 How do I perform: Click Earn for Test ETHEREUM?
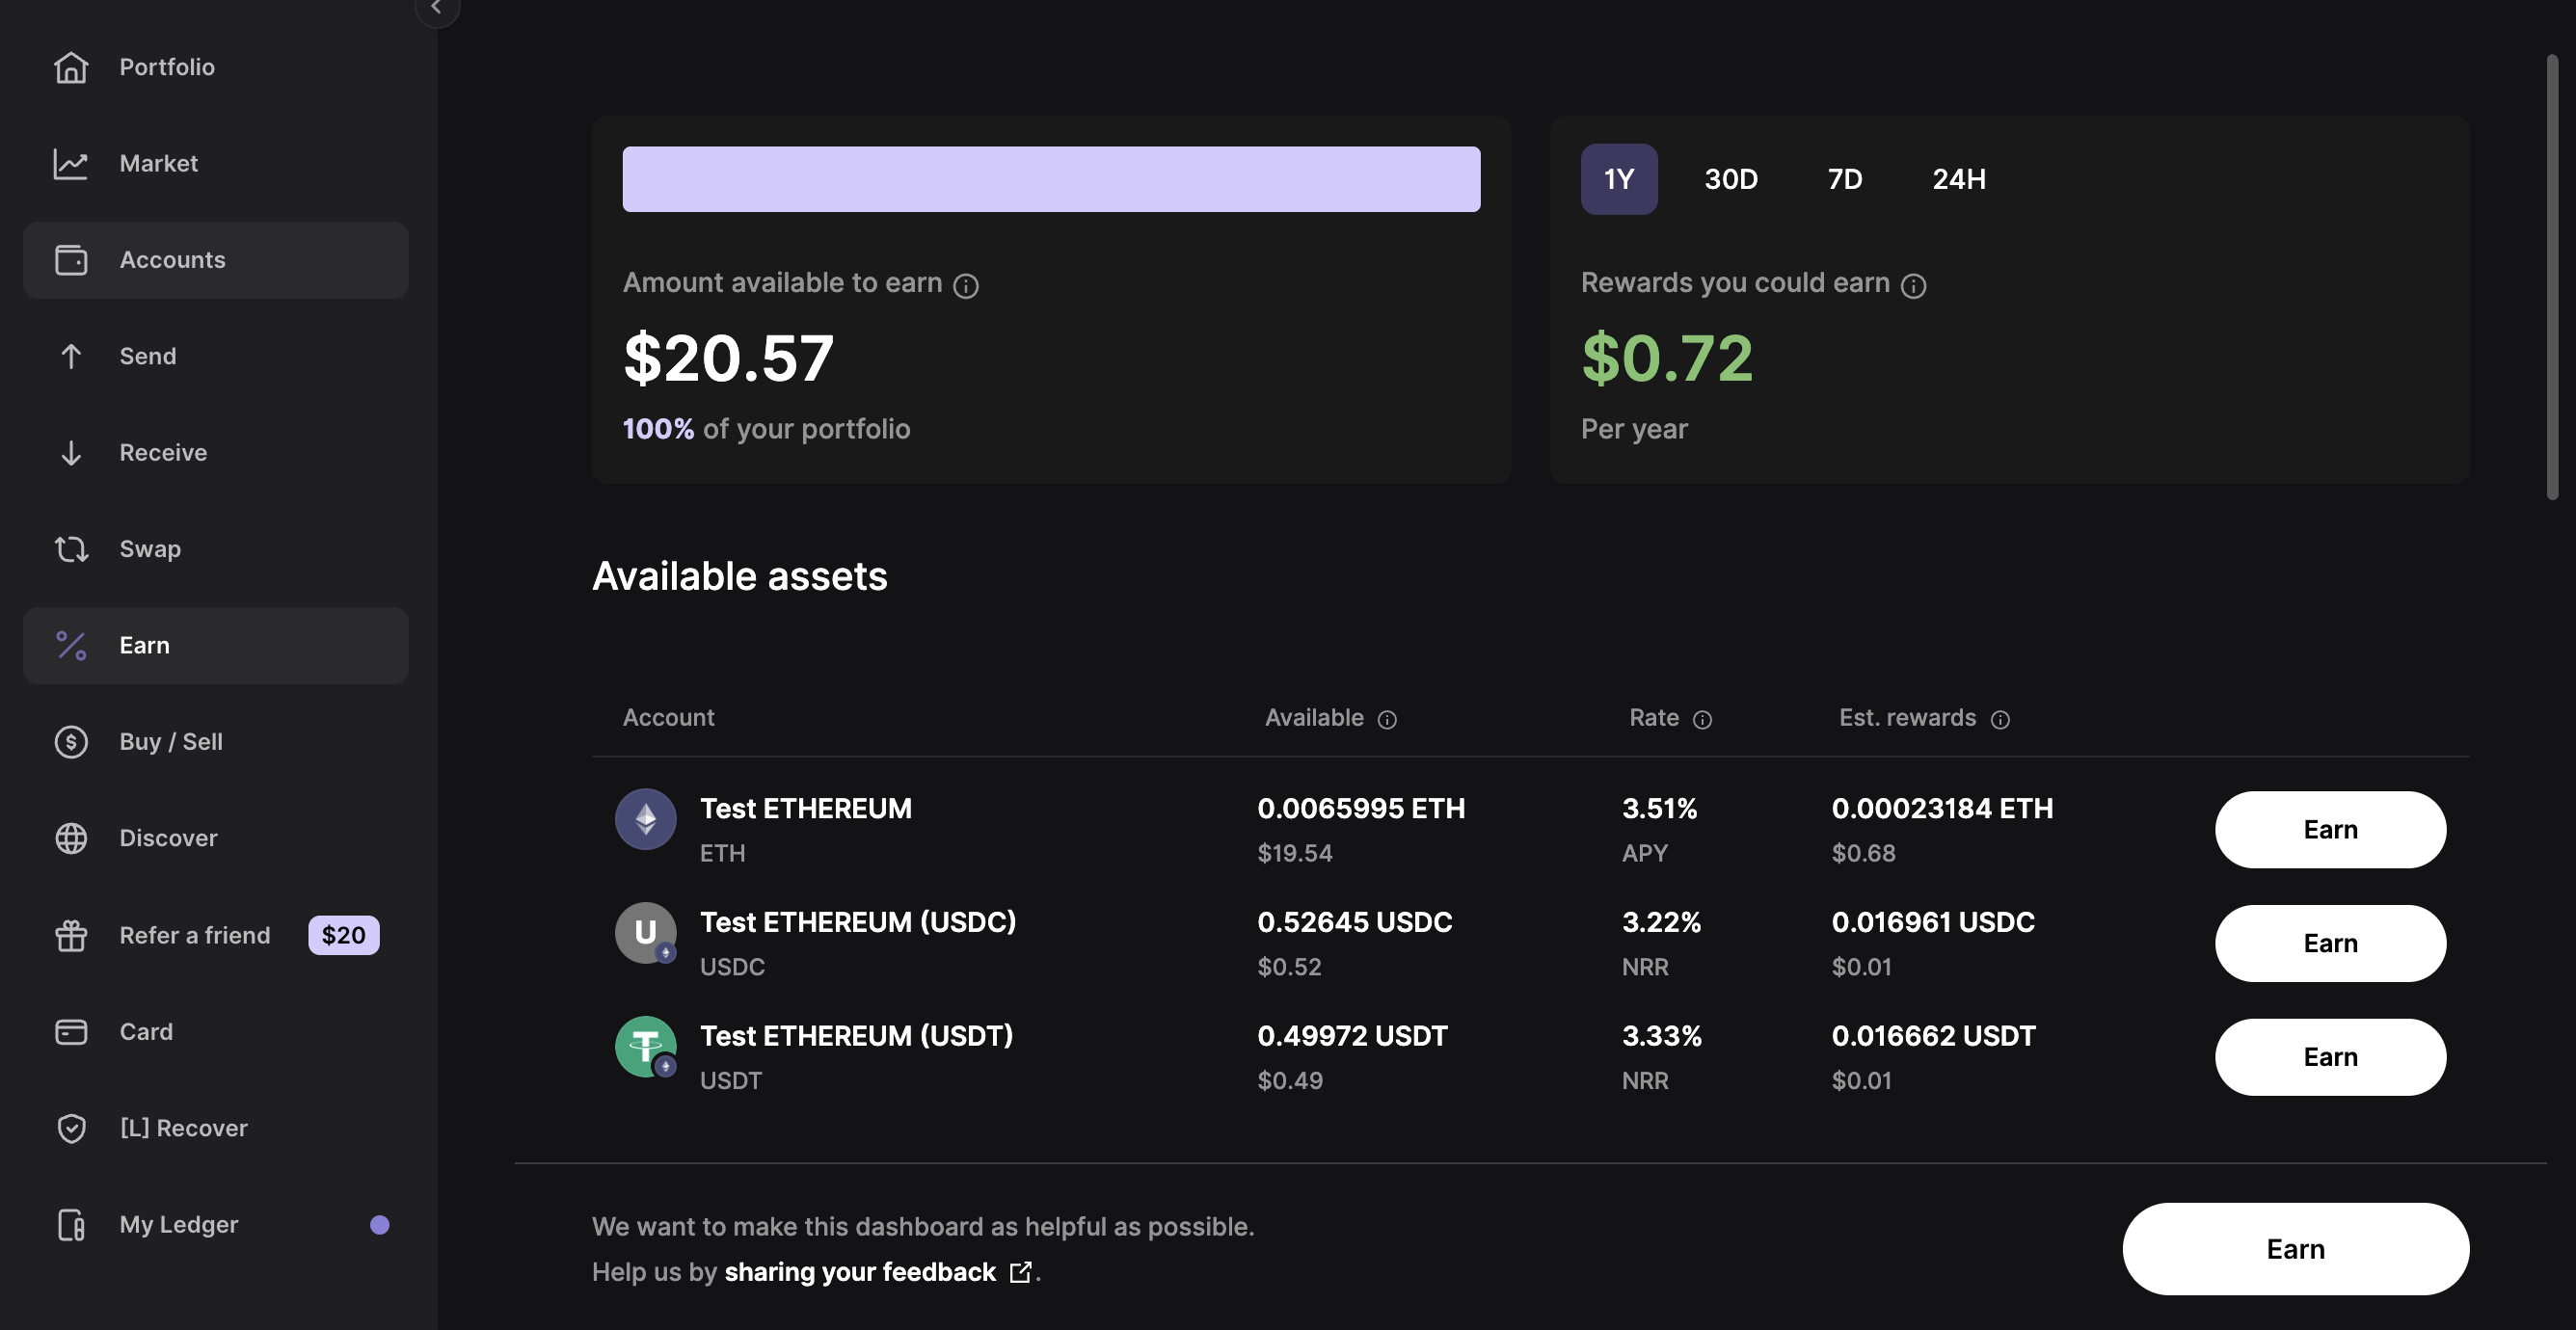[x=2330, y=829]
